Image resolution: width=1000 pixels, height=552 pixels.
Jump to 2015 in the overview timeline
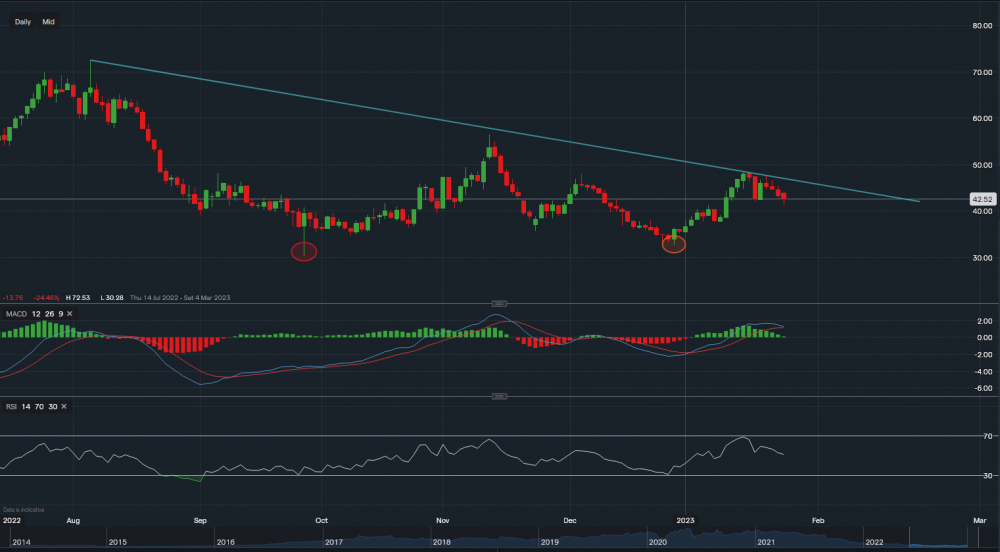click(116, 541)
